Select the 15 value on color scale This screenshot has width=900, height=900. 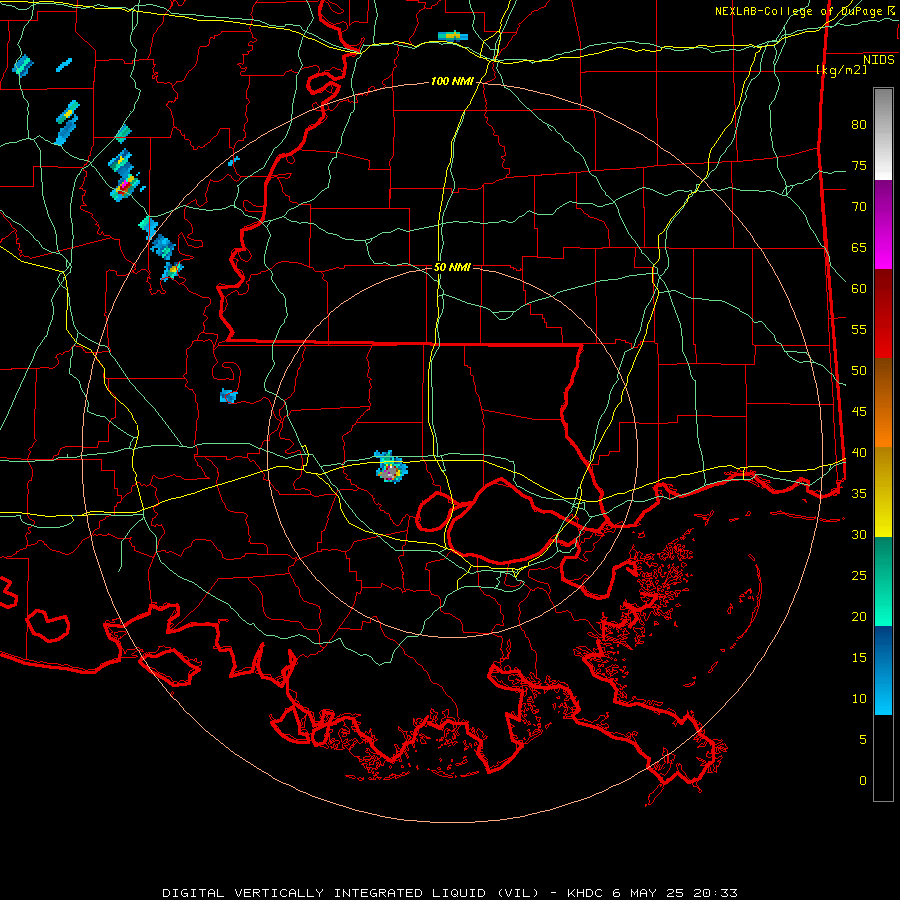[x=859, y=658]
